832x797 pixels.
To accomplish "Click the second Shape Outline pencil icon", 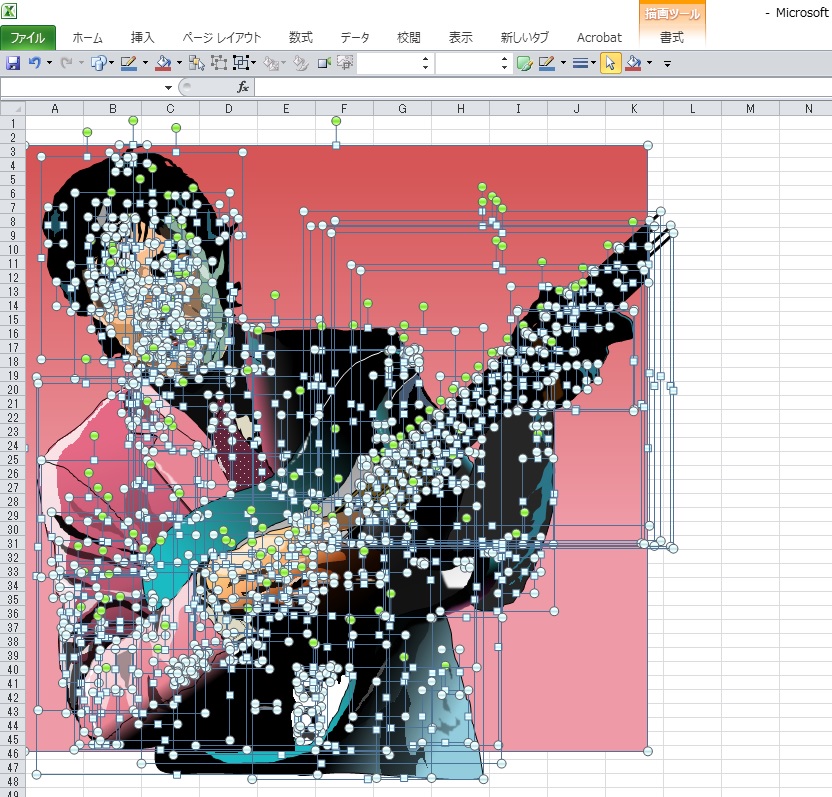I will (x=547, y=63).
